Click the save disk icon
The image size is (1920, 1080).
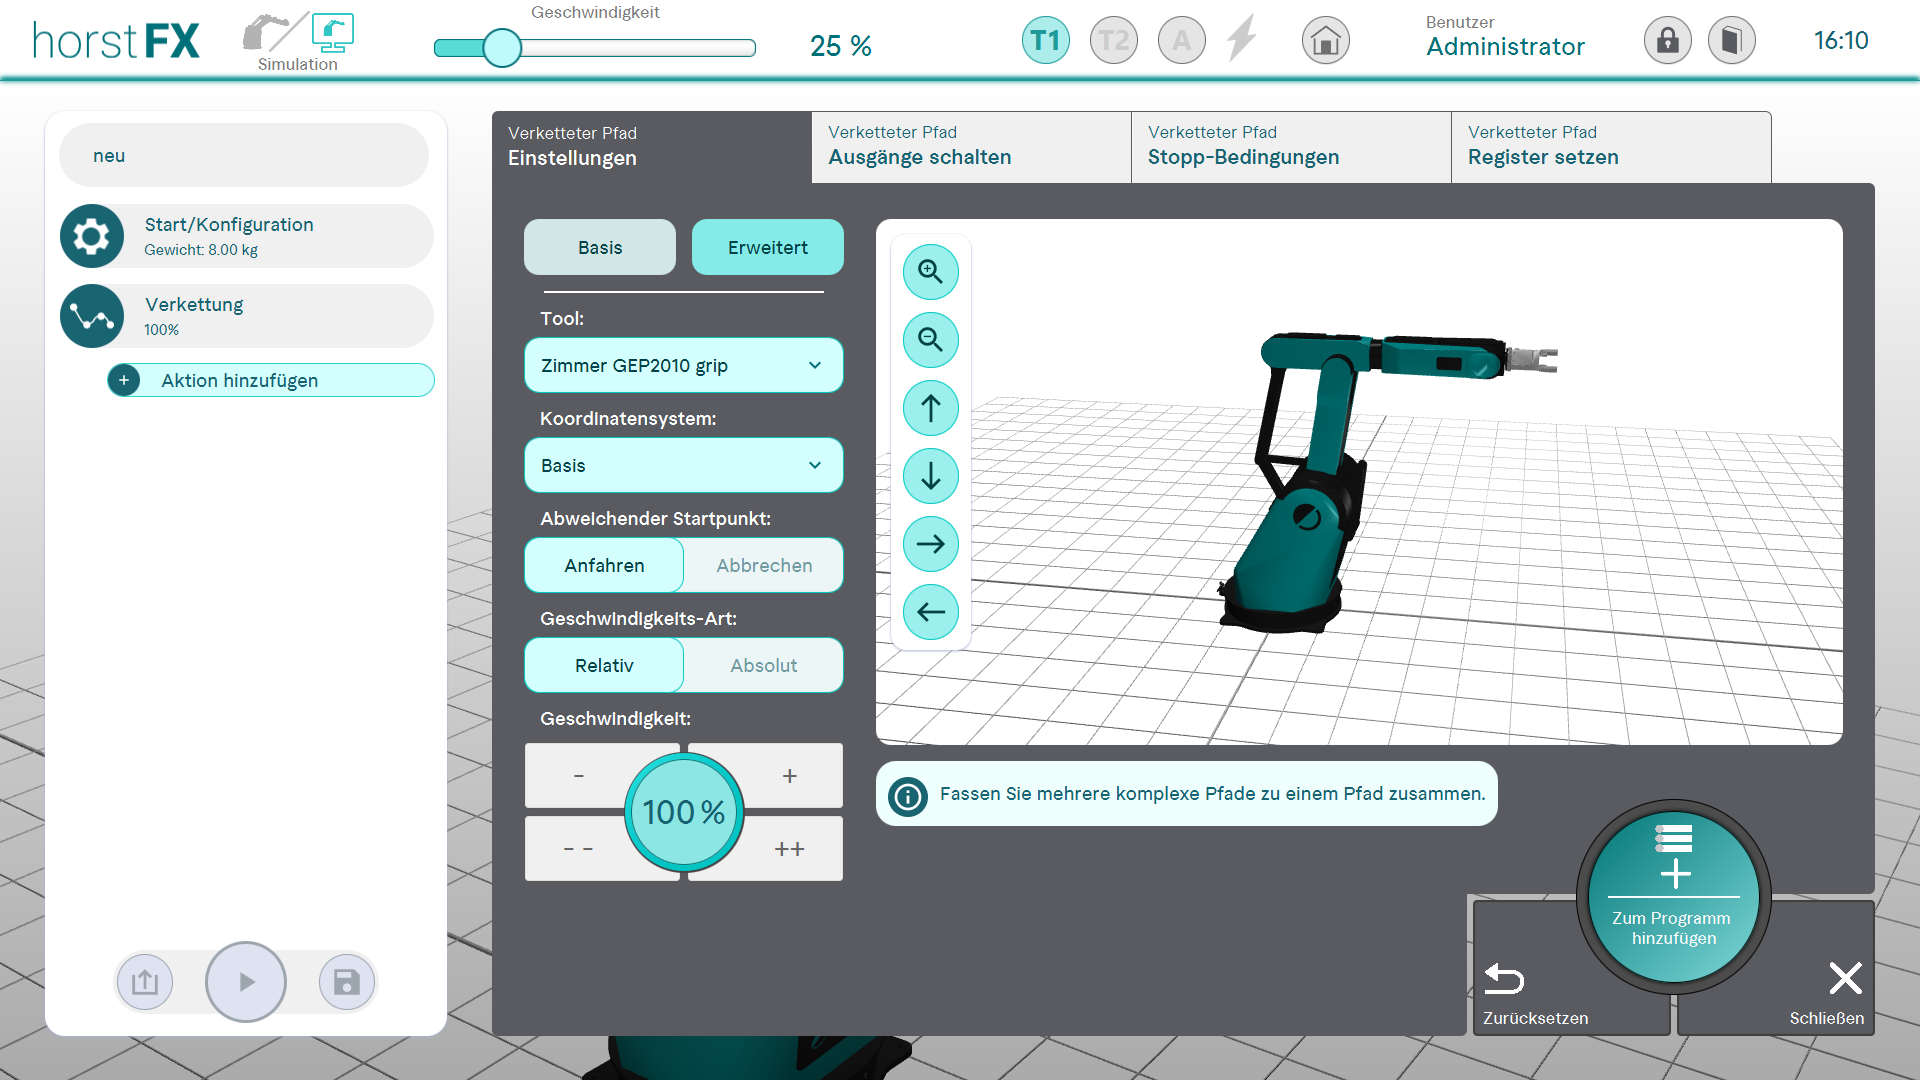(x=346, y=982)
